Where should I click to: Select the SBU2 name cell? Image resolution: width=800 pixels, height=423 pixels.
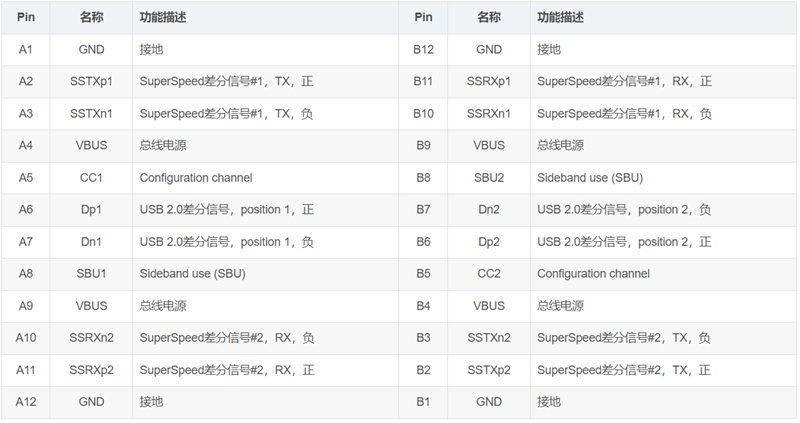pos(489,177)
